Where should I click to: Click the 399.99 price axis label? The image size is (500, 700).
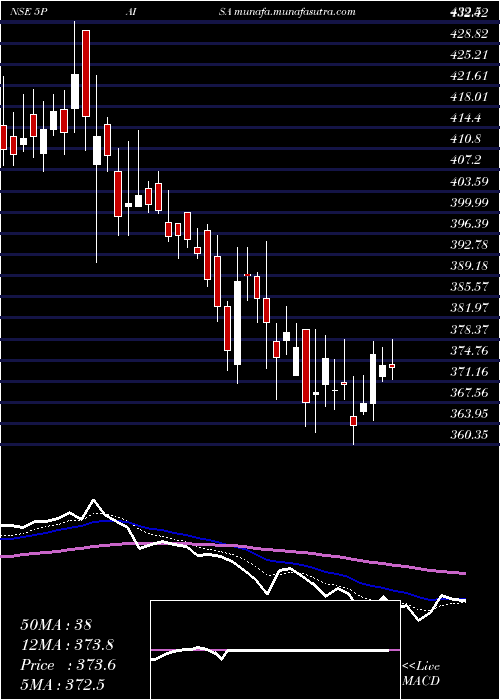tap(468, 203)
